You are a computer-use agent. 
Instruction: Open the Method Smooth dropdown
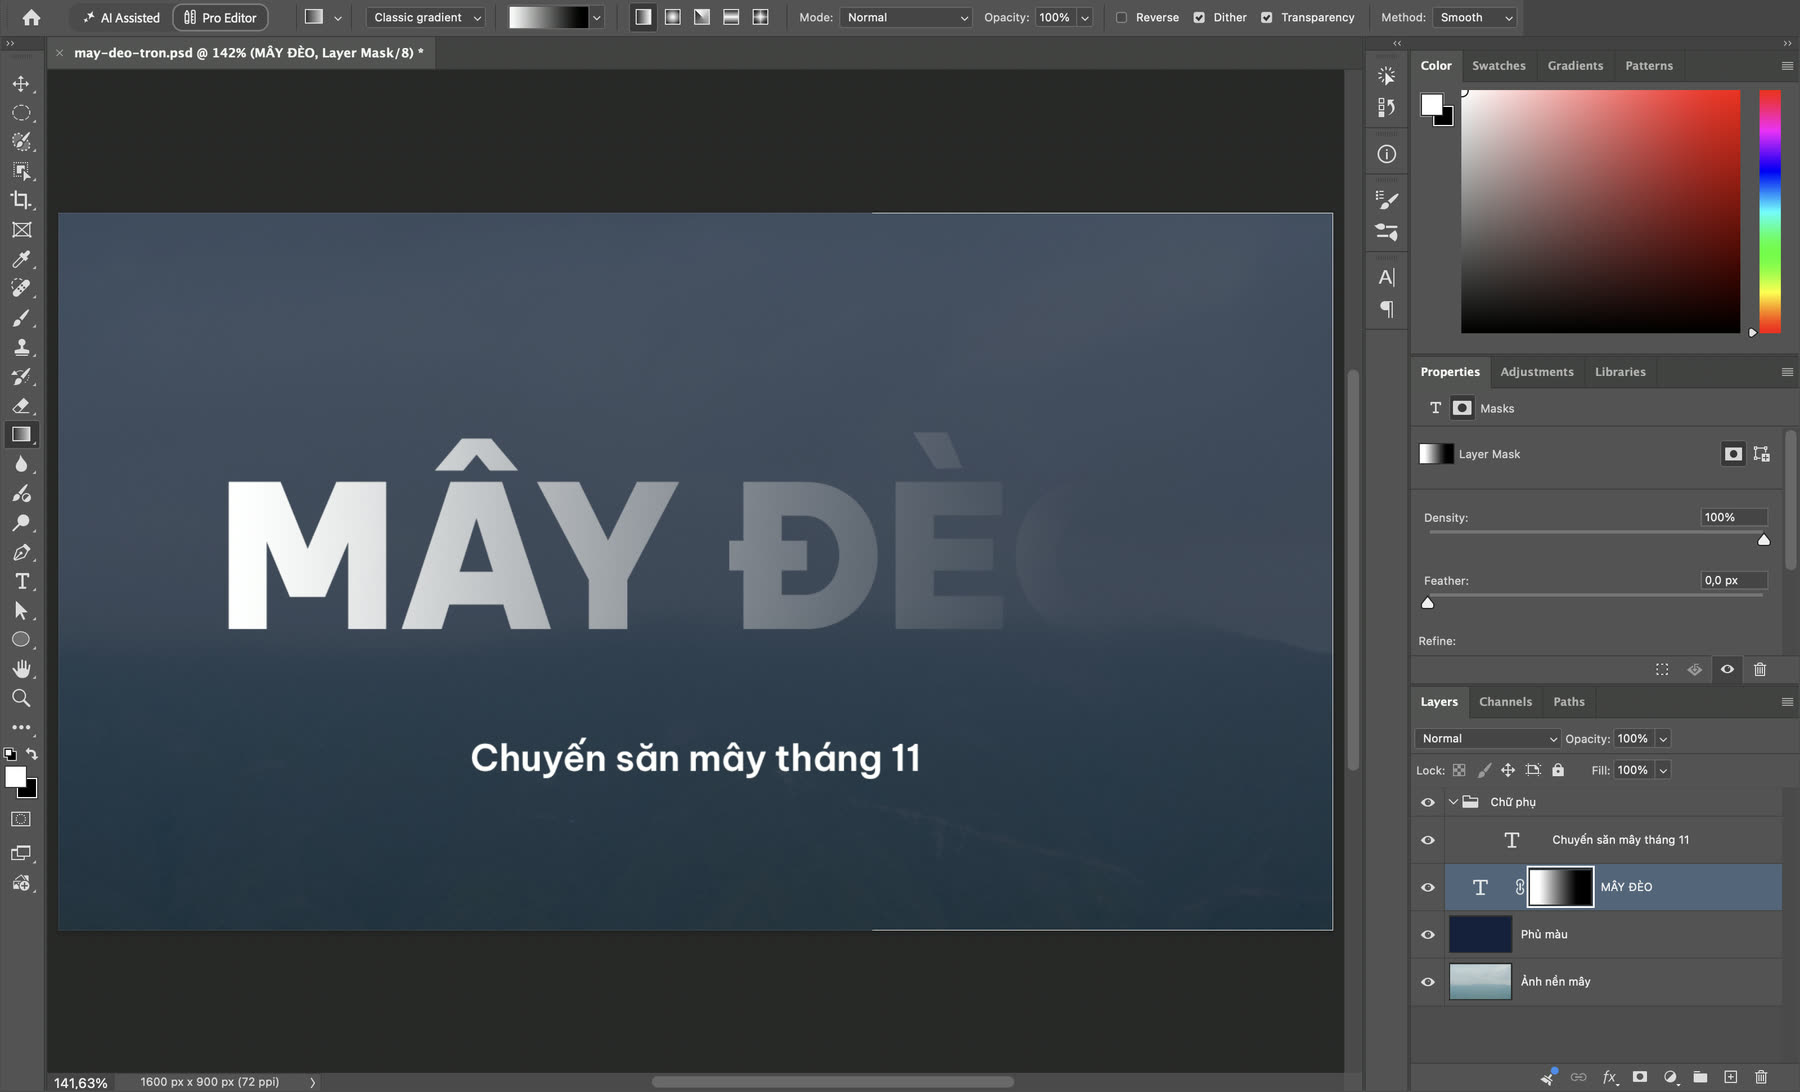click(1476, 17)
